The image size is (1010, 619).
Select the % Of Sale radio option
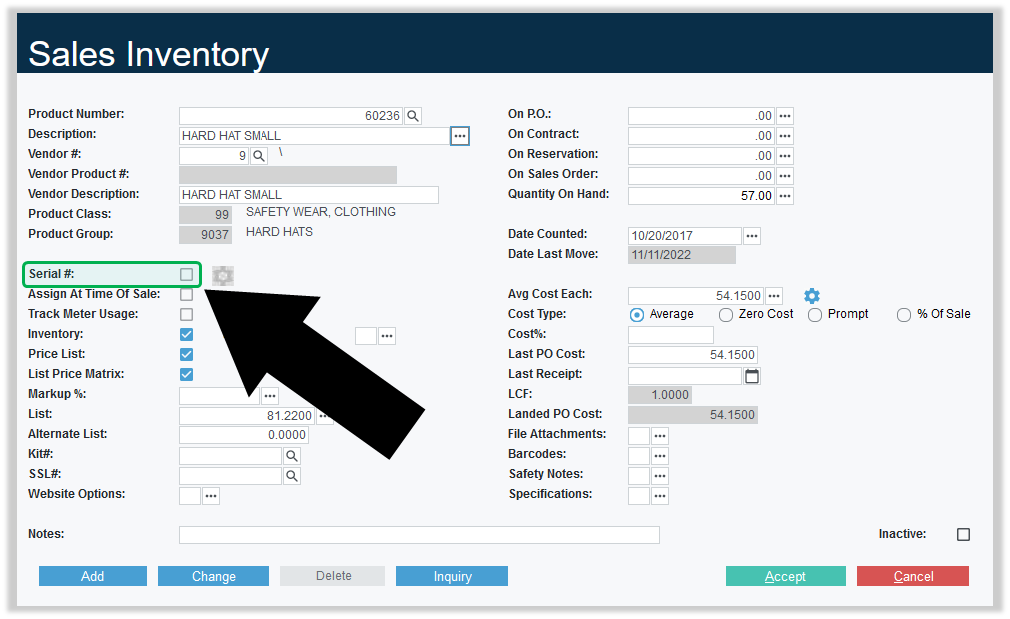click(x=904, y=314)
